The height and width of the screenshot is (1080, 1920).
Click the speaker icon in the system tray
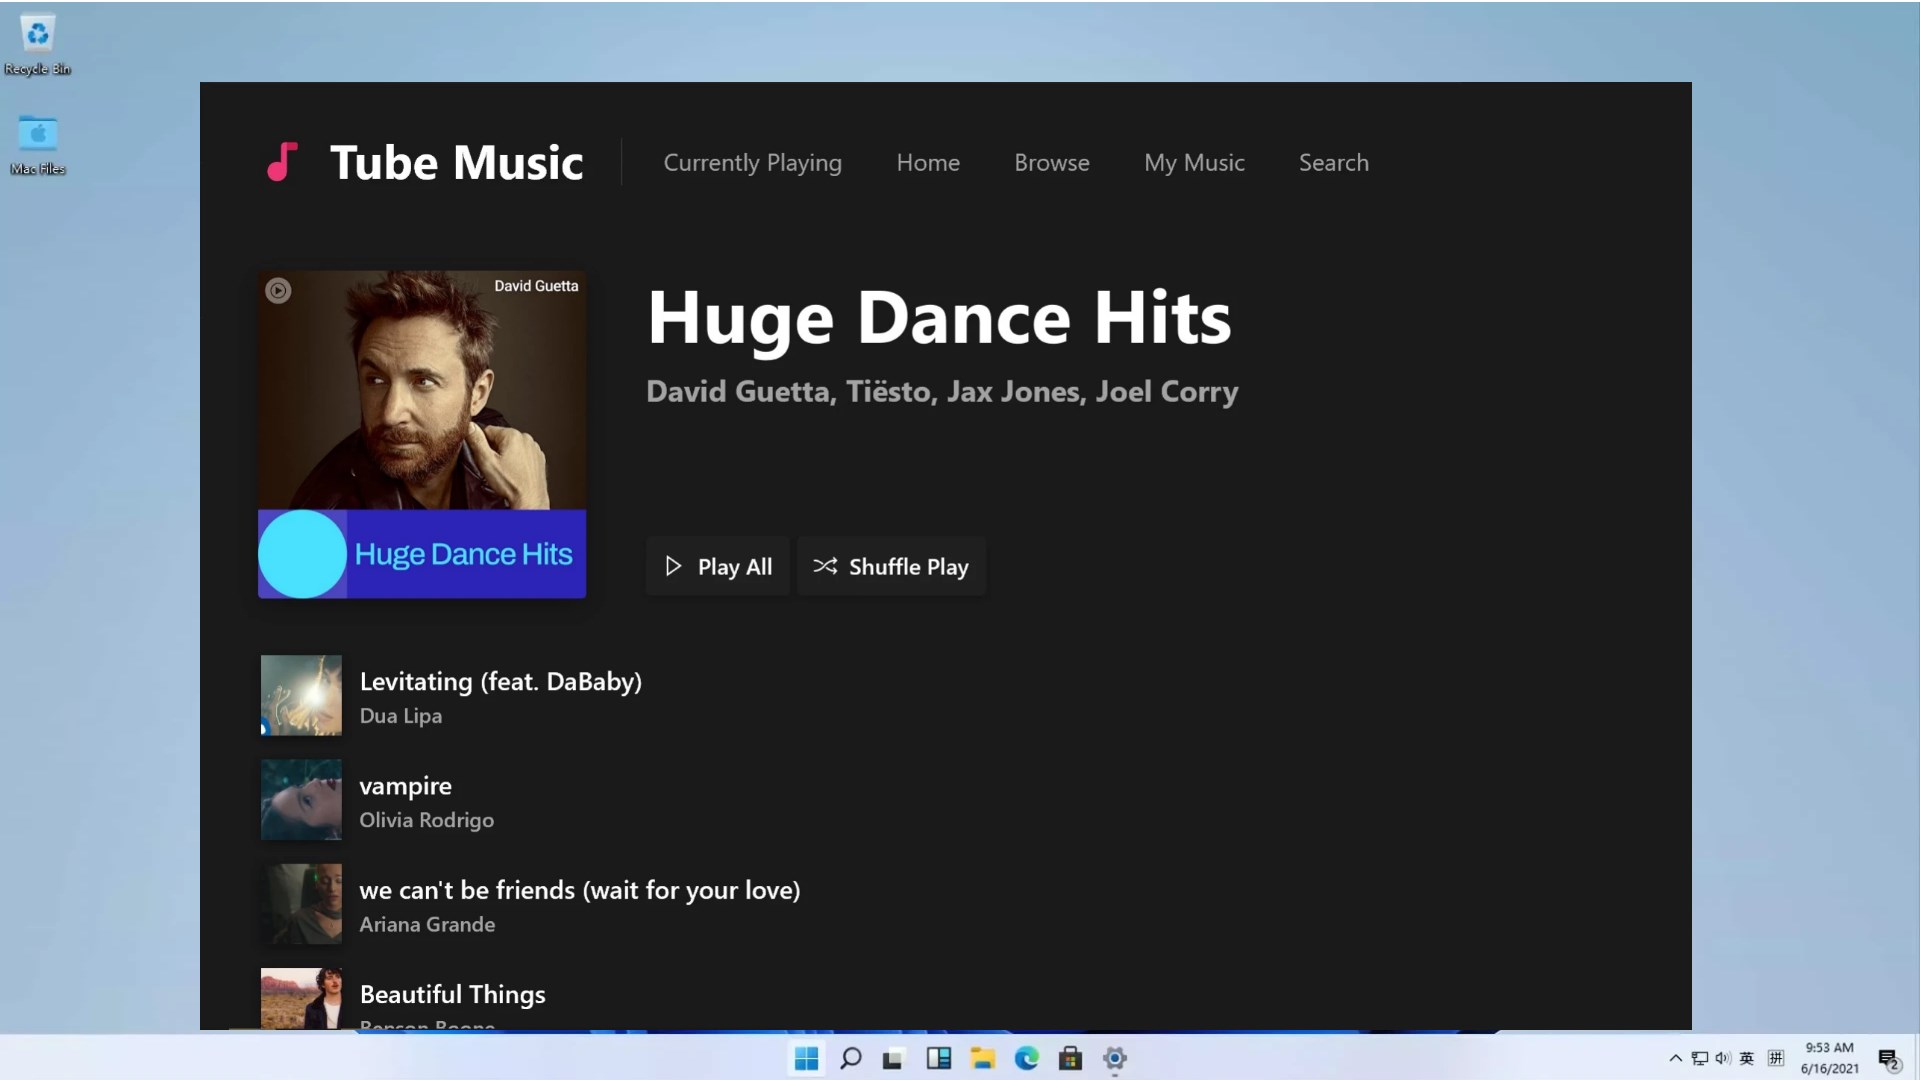[1721, 1058]
